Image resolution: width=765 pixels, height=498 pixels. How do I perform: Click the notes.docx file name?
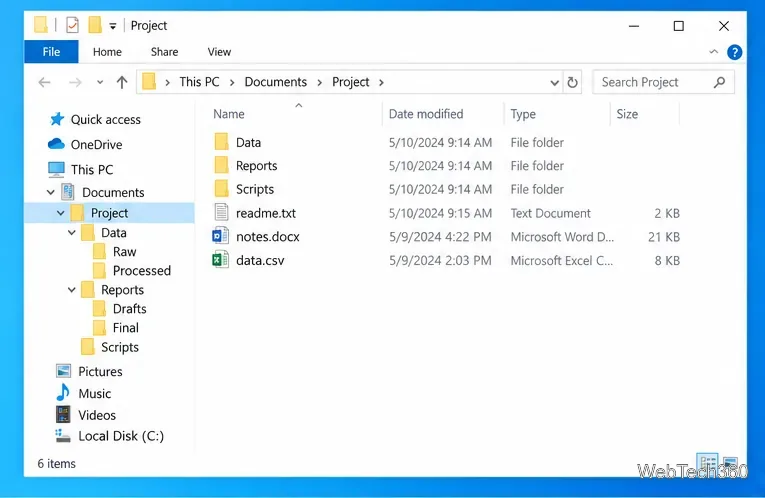pos(268,237)
